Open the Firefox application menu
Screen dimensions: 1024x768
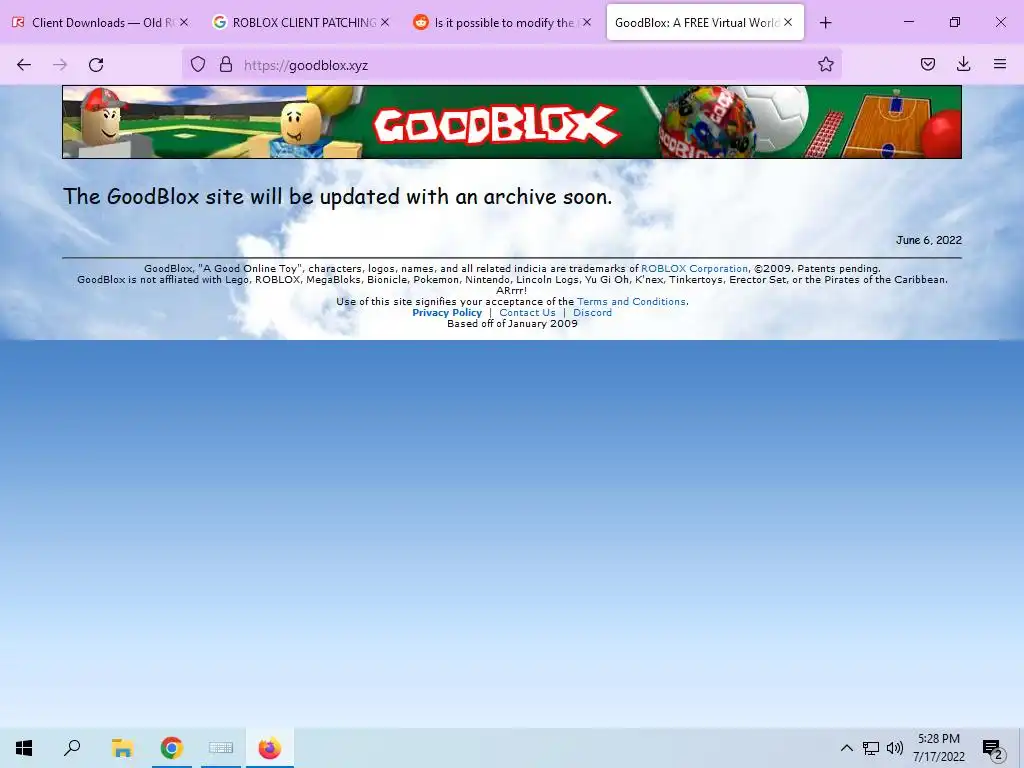(1000, 64)
